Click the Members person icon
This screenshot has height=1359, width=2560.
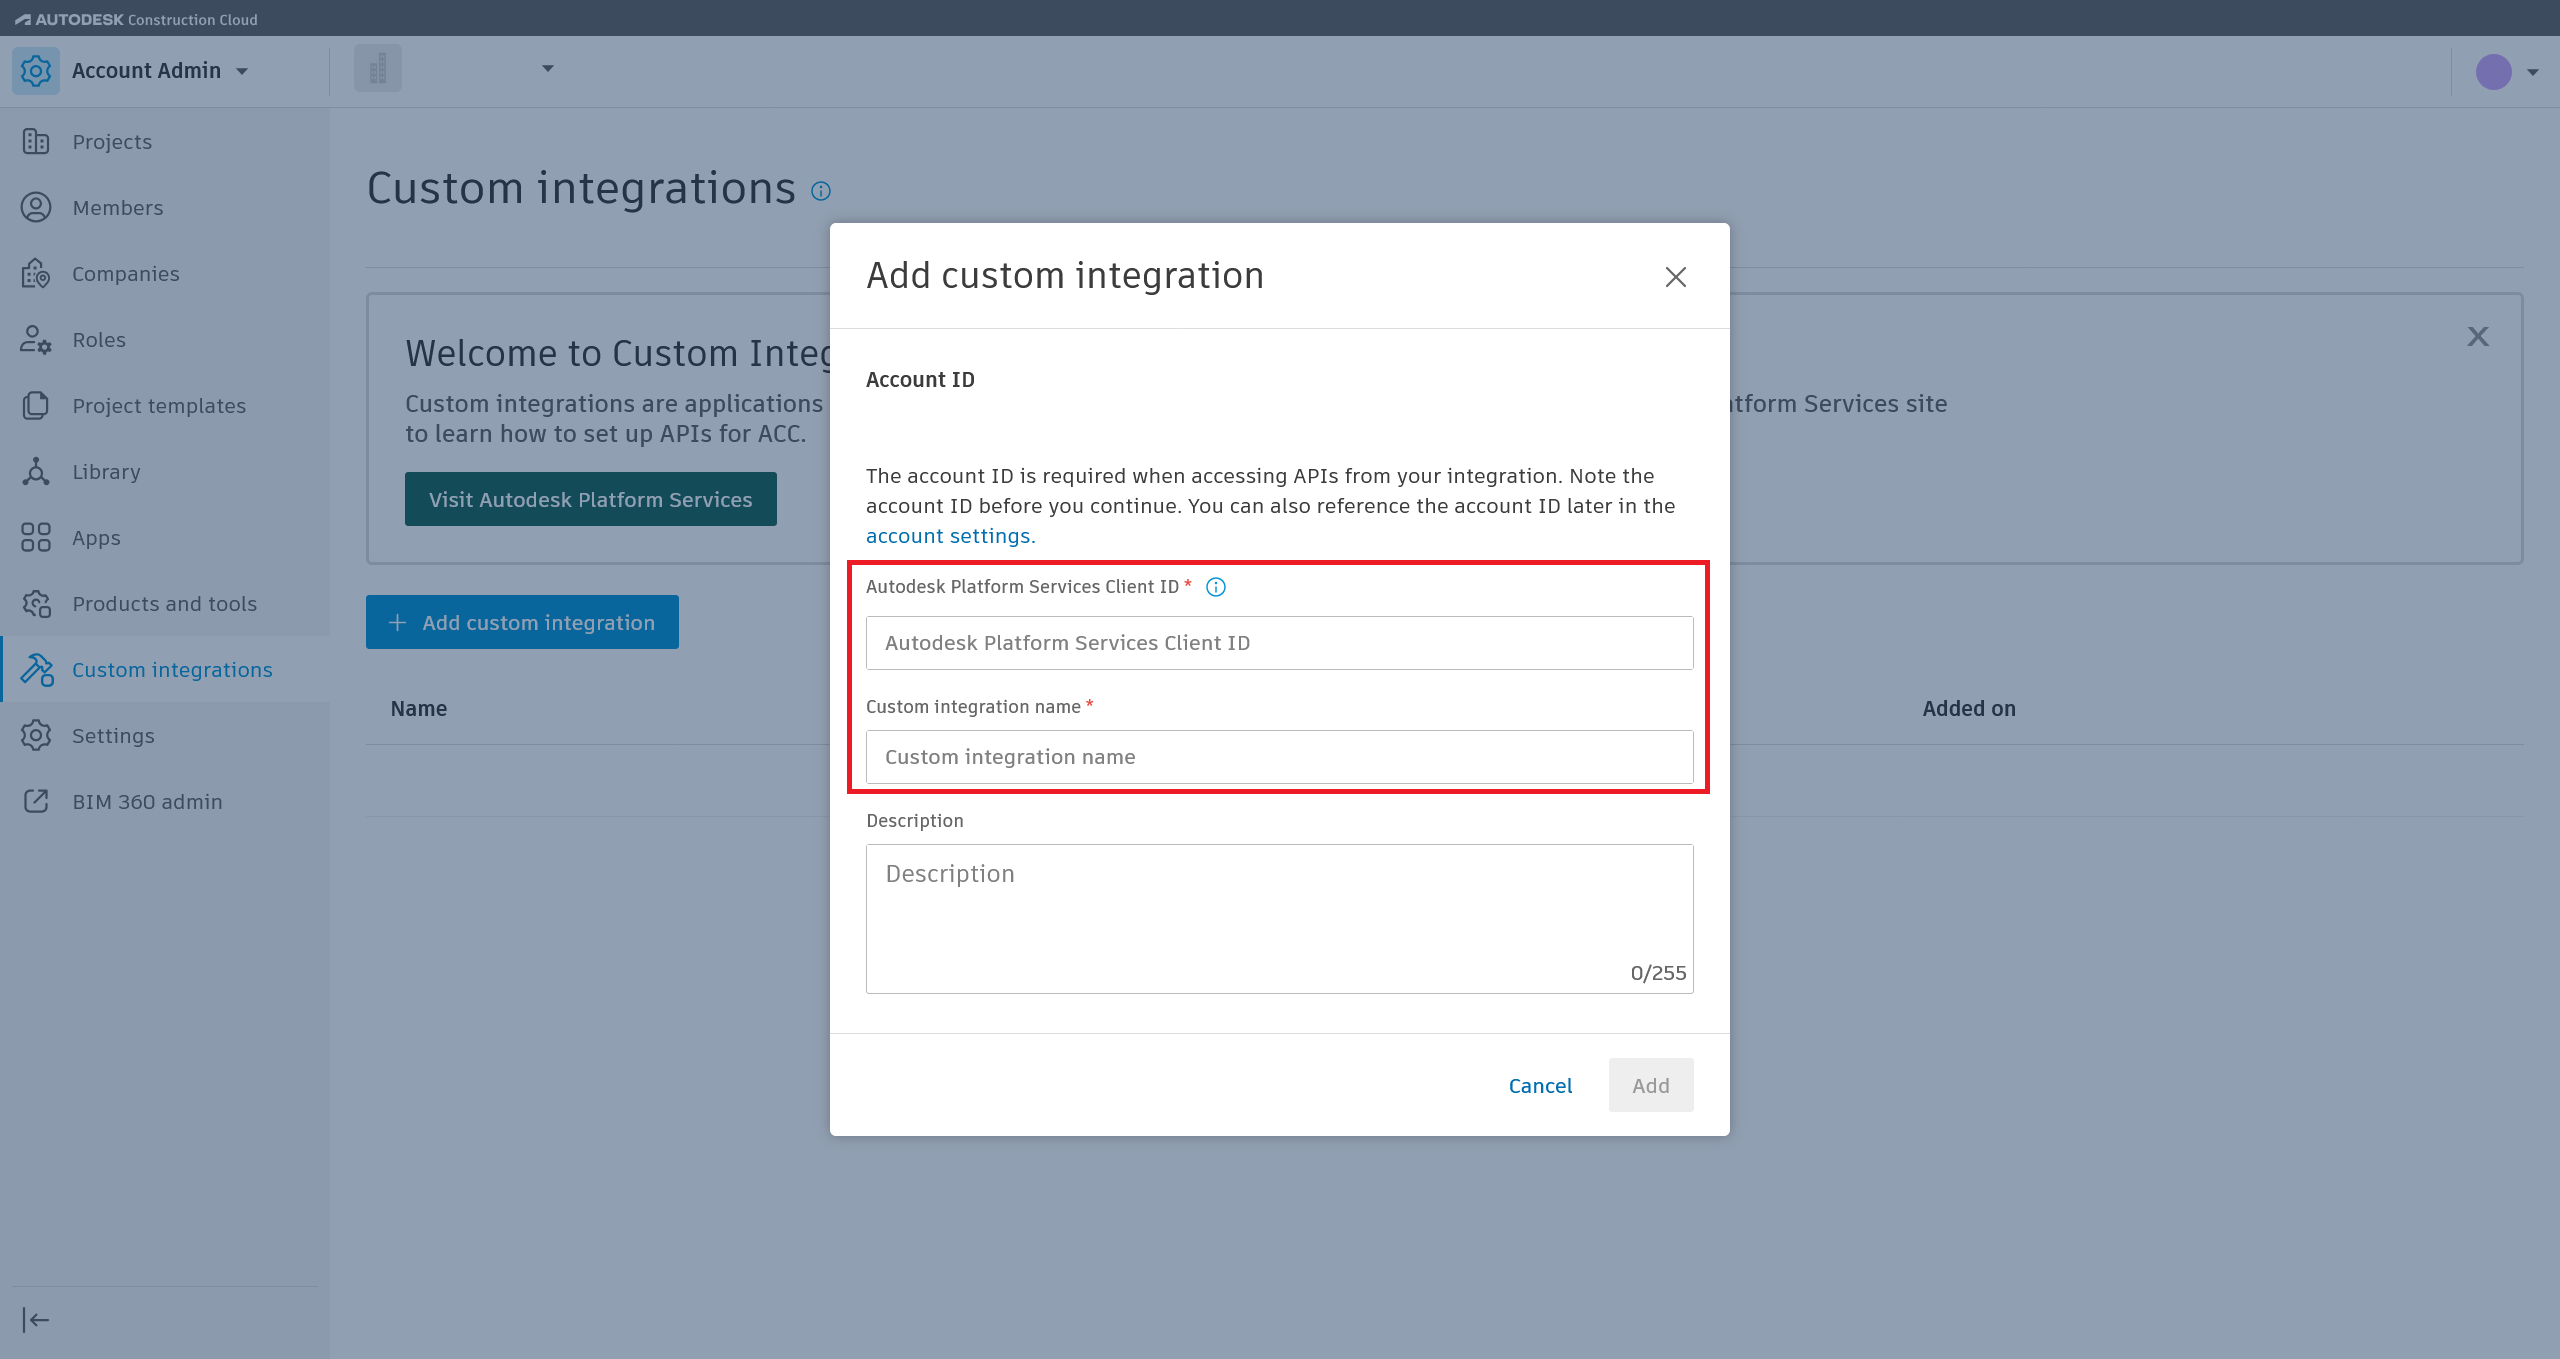tap(36, 208)
